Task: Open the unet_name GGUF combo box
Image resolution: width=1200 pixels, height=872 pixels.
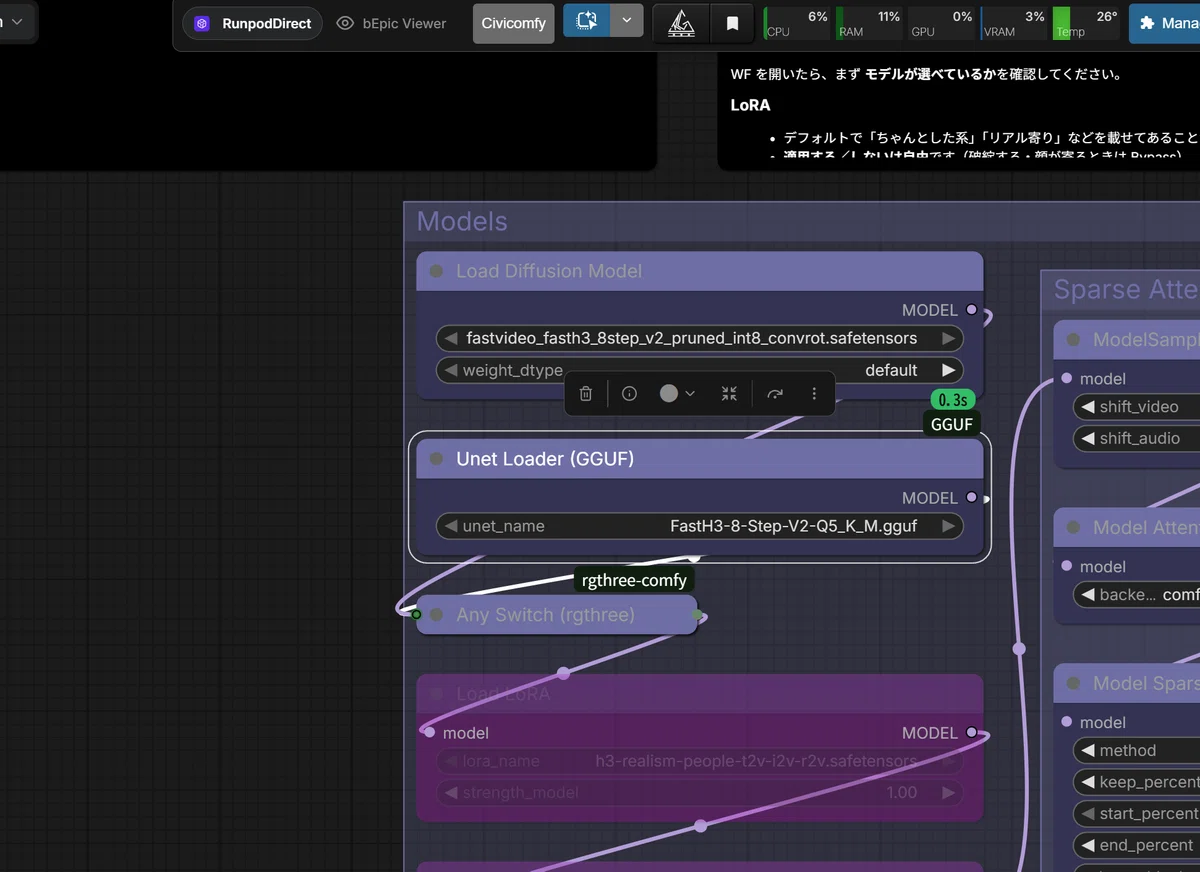Action: (700, 526)
